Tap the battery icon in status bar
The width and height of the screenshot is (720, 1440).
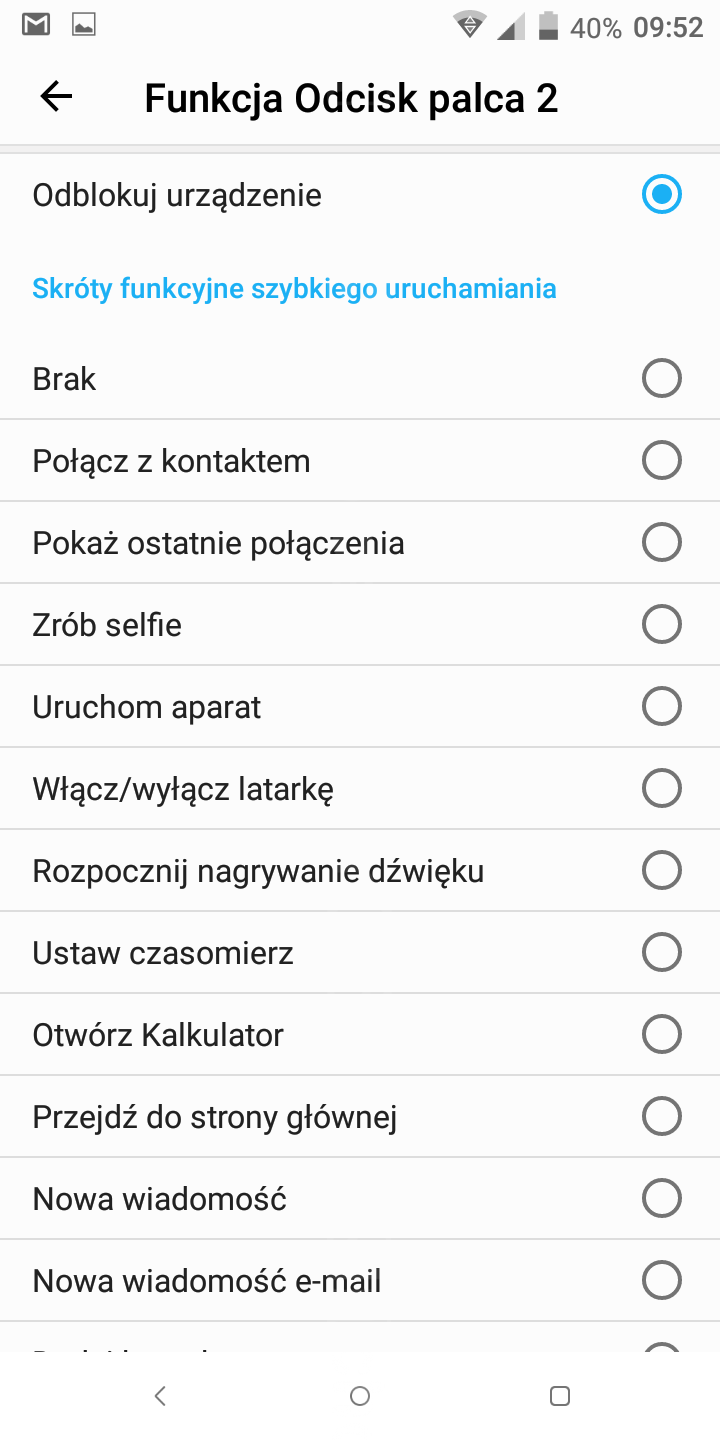(548, 26)
